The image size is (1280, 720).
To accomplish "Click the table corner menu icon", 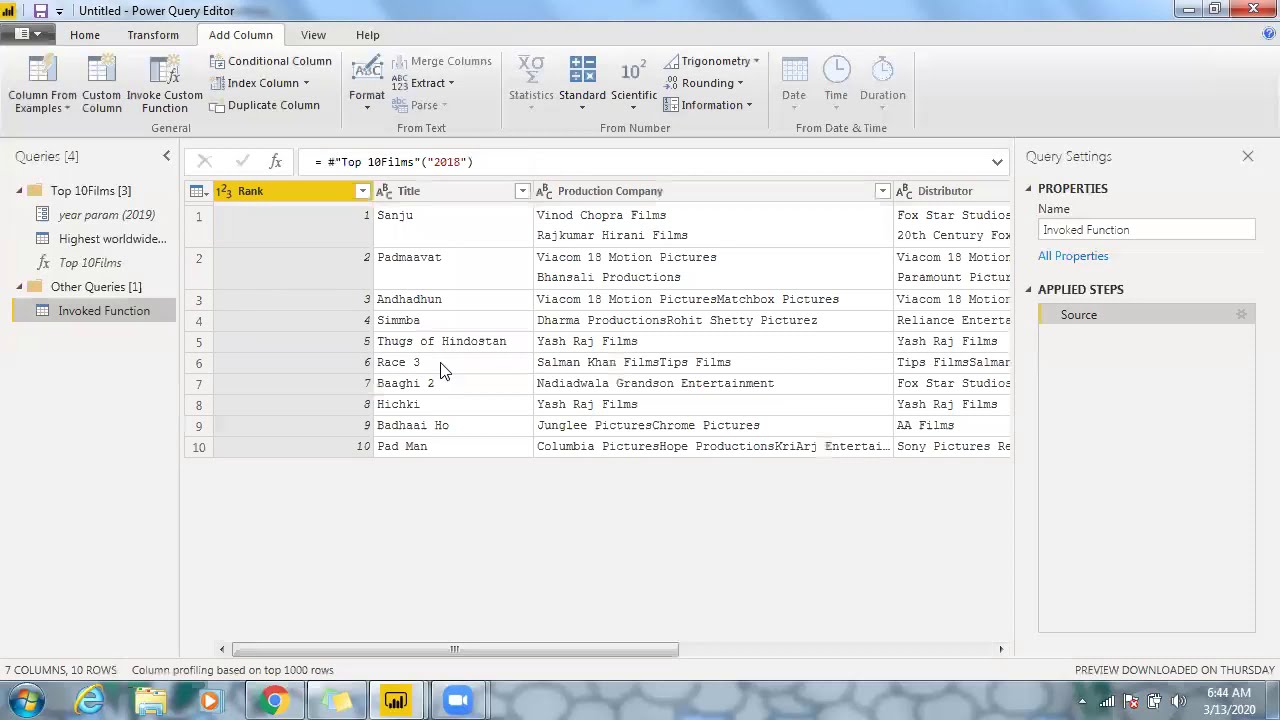I will tap(198, 191).
